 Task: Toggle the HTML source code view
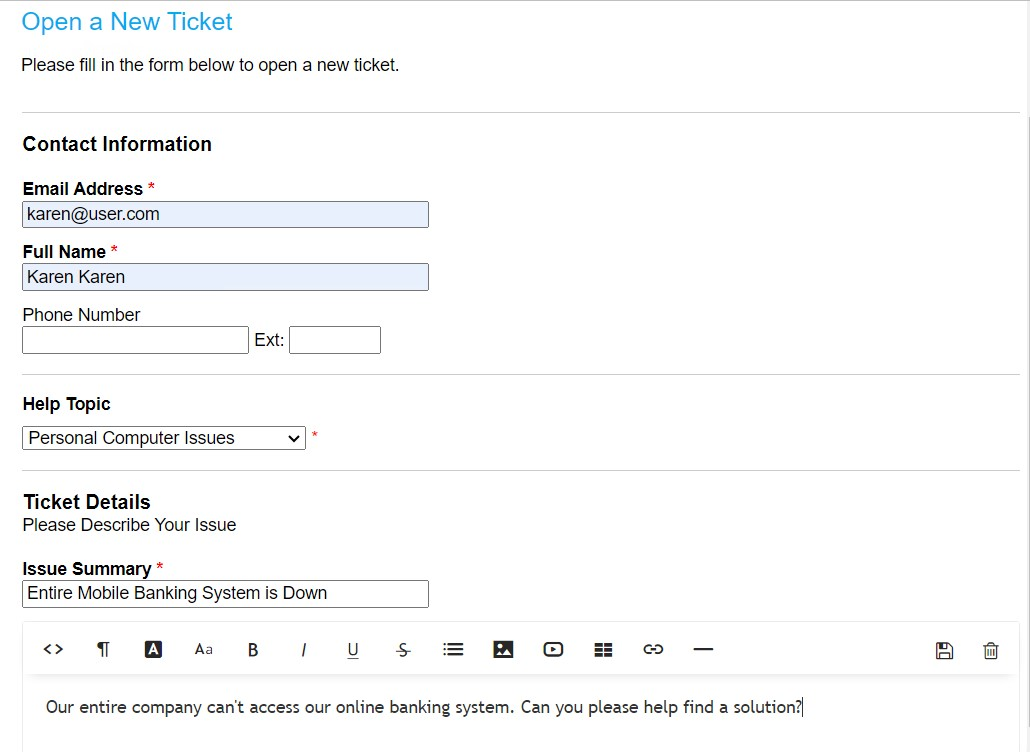tap(53, 649)
